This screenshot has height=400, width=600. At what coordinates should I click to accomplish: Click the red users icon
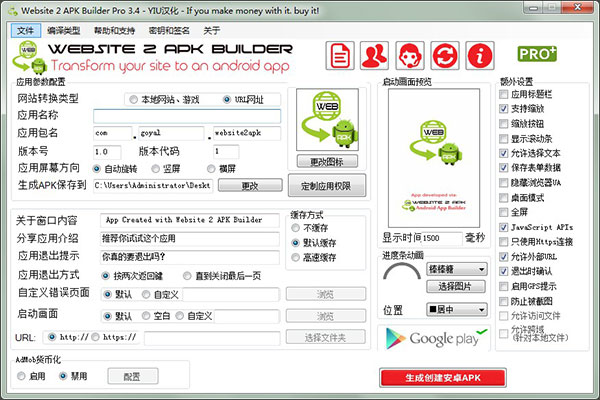pos(374,56)
